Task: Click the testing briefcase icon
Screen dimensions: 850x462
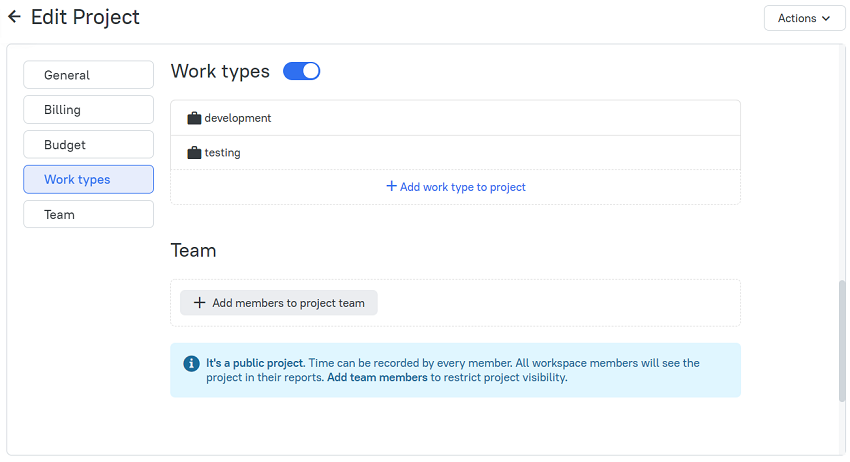Action: click(194, 152)
